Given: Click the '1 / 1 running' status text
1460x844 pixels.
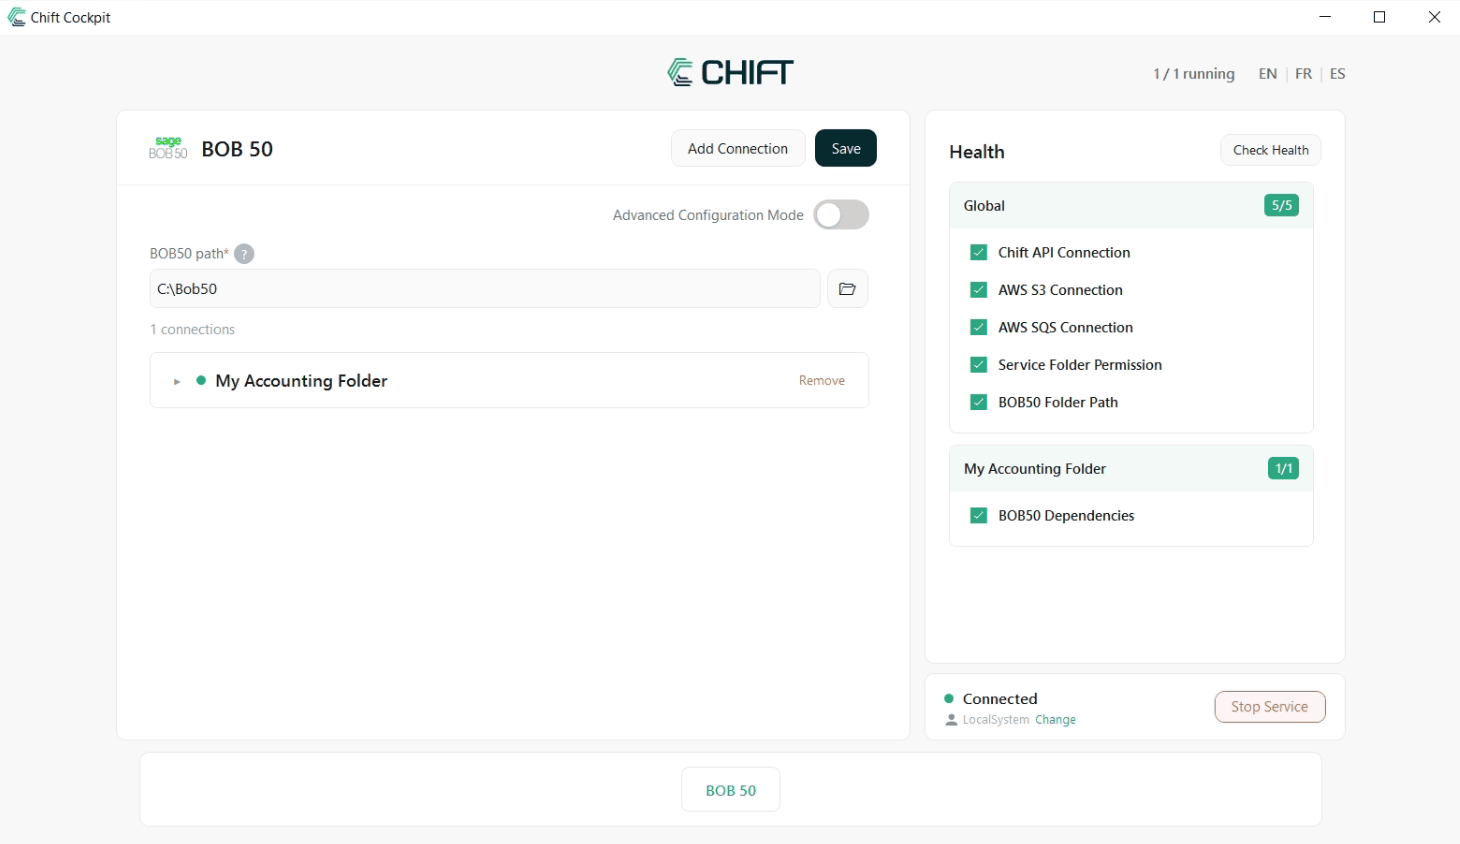Looking at the screenshot, I should coord(1194,74).
